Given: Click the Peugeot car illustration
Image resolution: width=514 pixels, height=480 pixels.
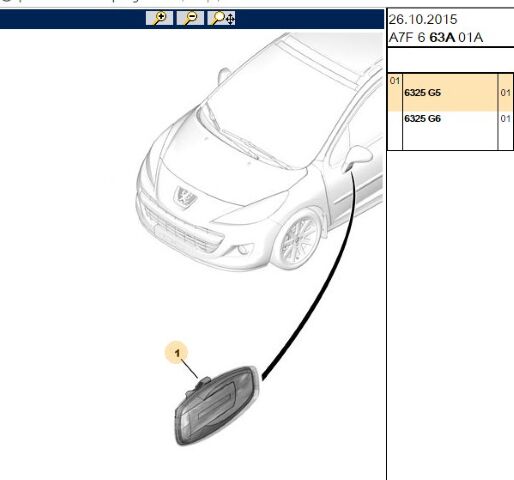Looking at the screenshot, I should pyautogui.click(x=260, y=152).
